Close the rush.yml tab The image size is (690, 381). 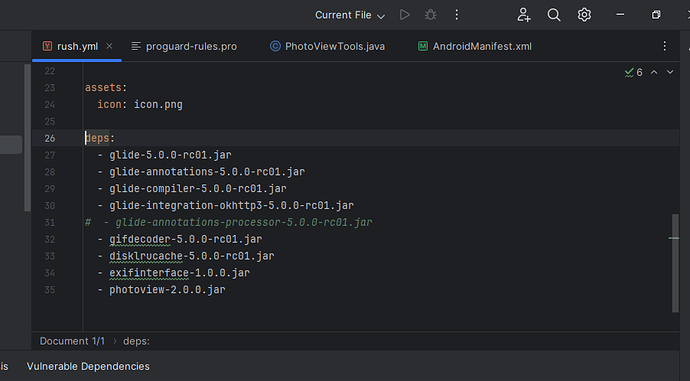coord(109,46)
